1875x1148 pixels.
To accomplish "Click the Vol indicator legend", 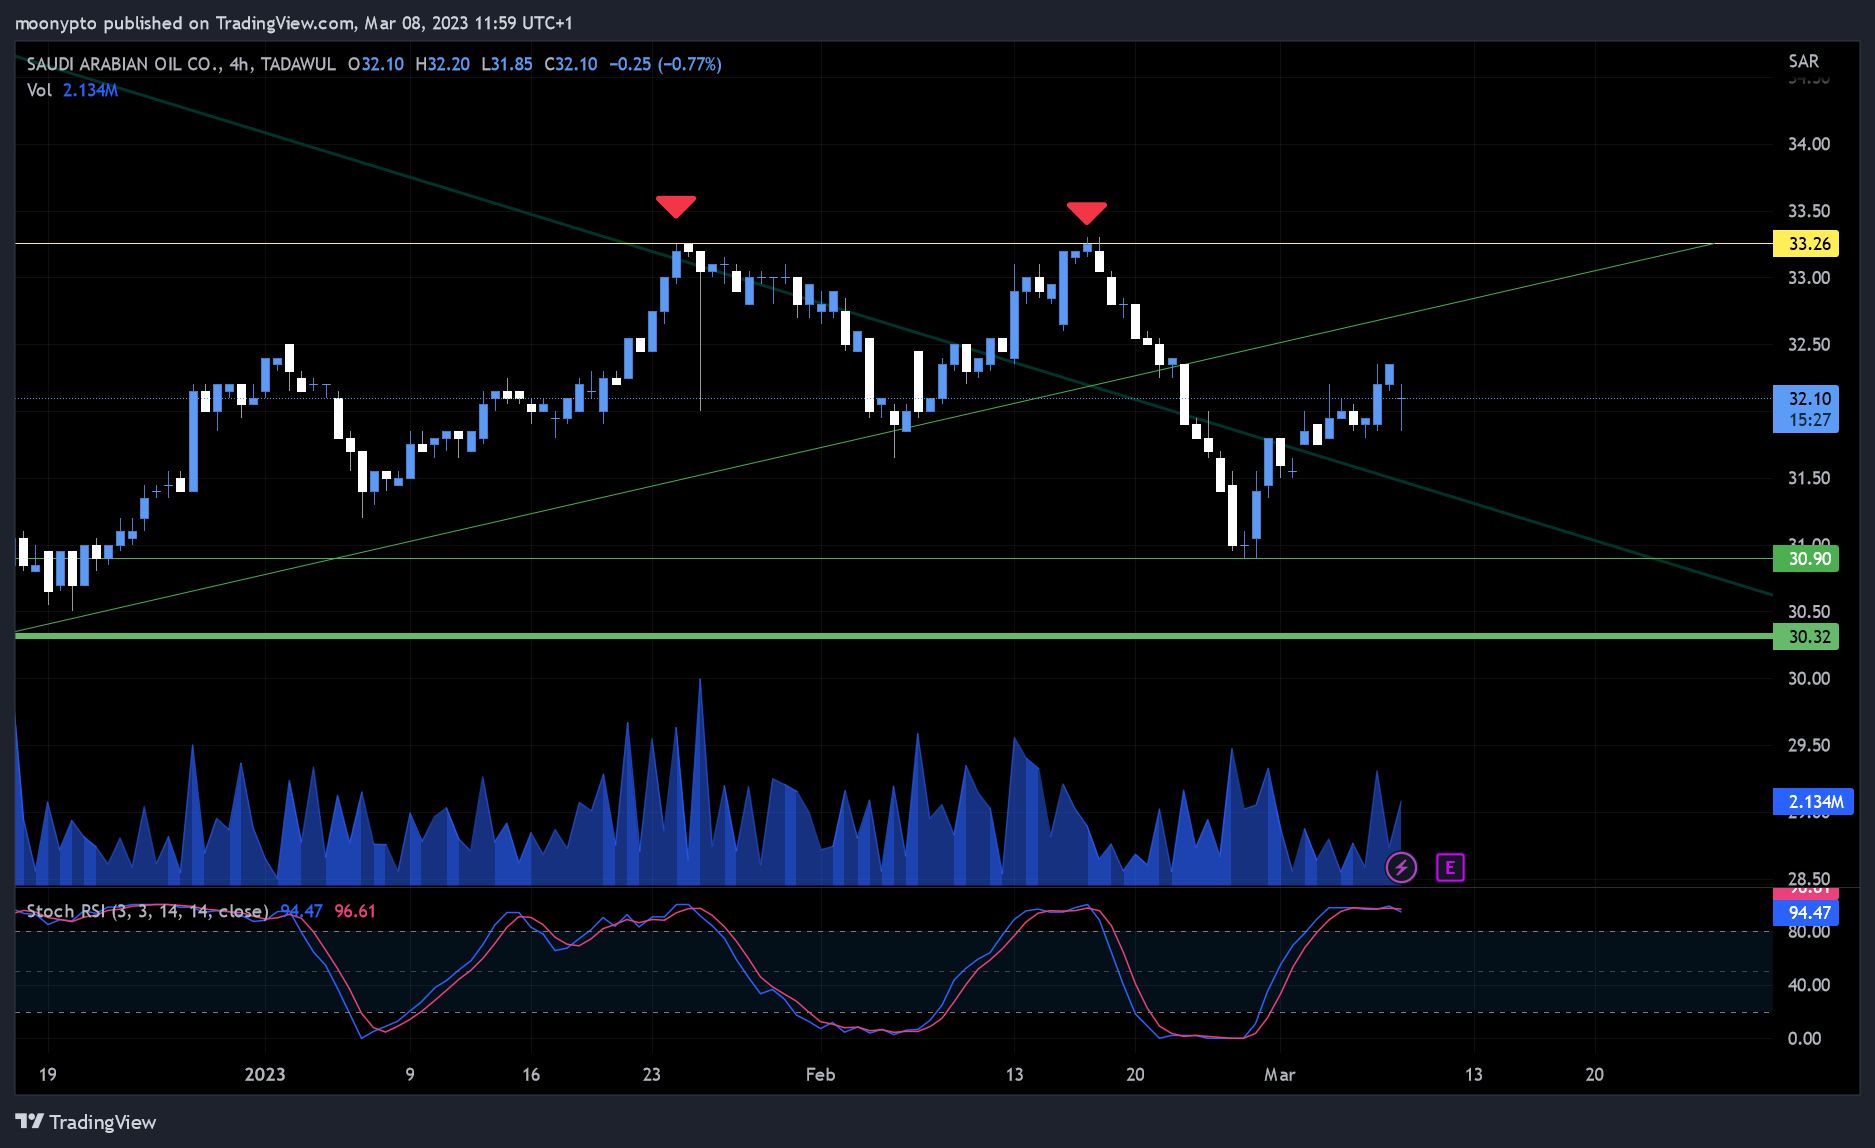I will 72,90.
